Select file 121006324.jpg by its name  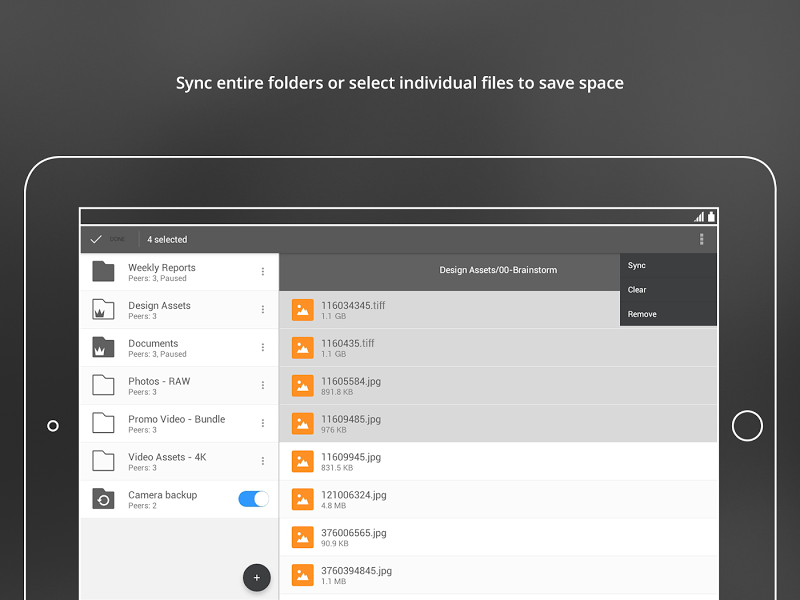coord(354,495)
